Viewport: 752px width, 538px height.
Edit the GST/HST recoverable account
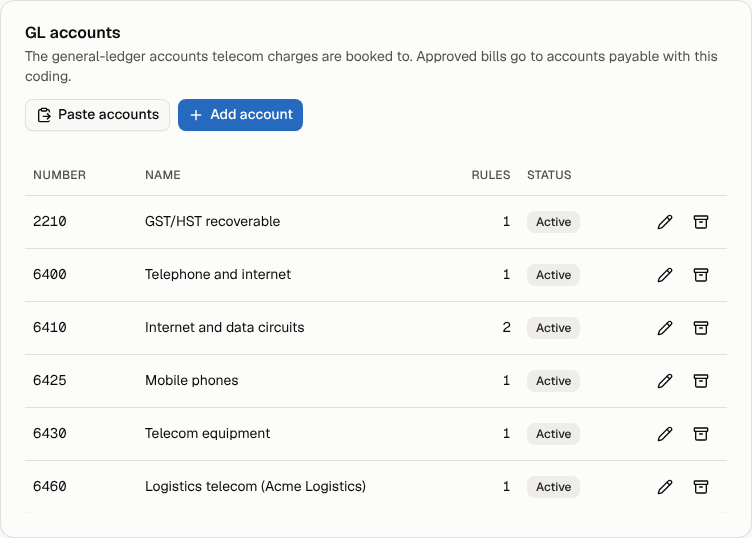[x=665, y=222]
